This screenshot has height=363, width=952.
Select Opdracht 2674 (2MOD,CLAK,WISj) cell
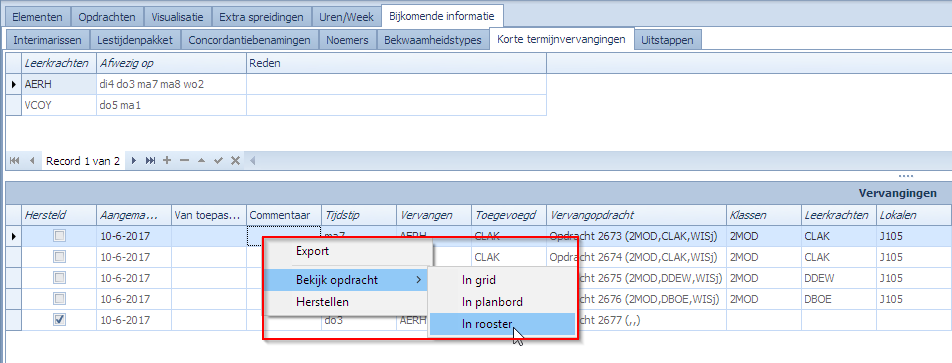(636, 257)
